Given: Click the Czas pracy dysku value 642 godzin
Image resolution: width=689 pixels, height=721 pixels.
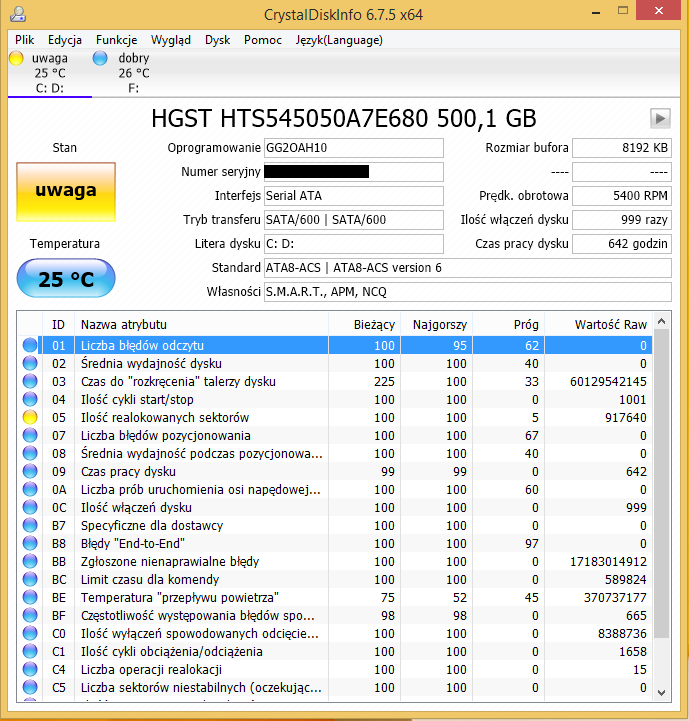Looking at the screenshot, I should (x=622, y=244).
